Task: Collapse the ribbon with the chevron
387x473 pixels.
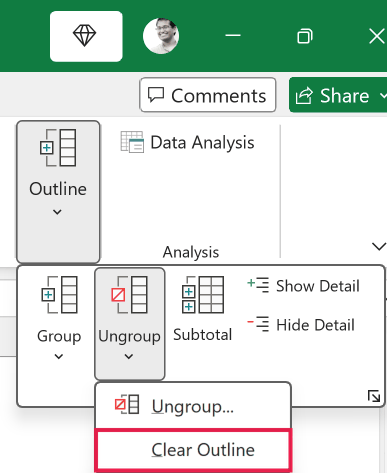Action: tap(379, 247)
